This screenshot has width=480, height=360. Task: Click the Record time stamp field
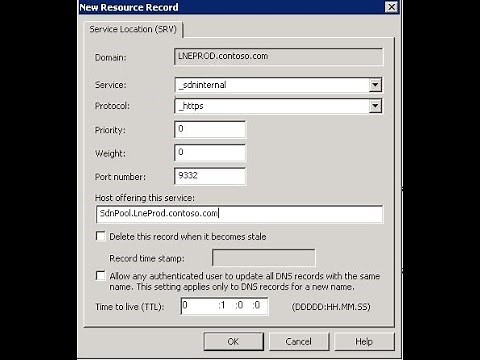point(263,258)
